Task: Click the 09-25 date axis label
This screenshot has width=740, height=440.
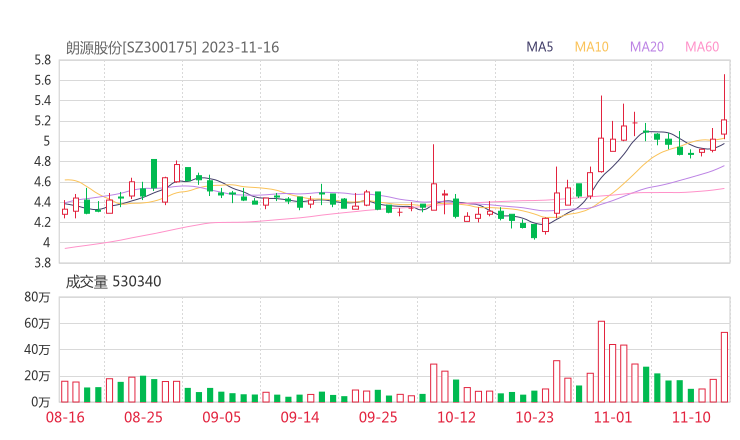Action: [x=378, y=417]
